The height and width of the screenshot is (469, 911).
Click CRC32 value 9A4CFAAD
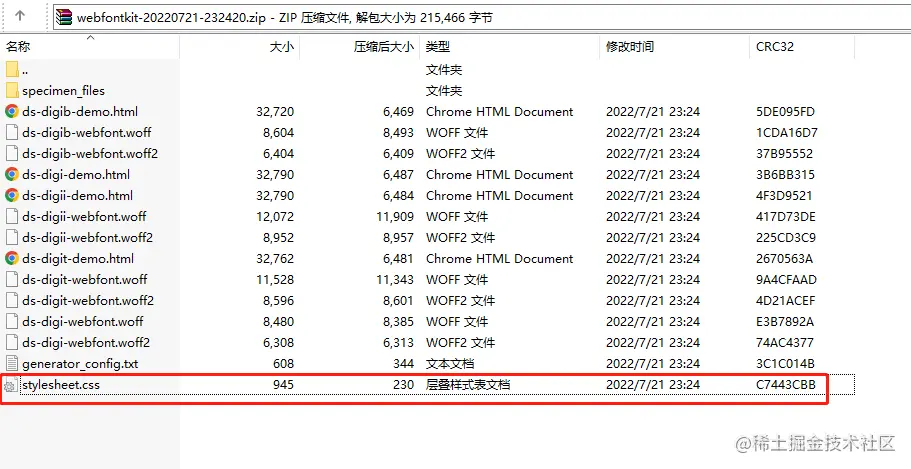tap(786, 280)
